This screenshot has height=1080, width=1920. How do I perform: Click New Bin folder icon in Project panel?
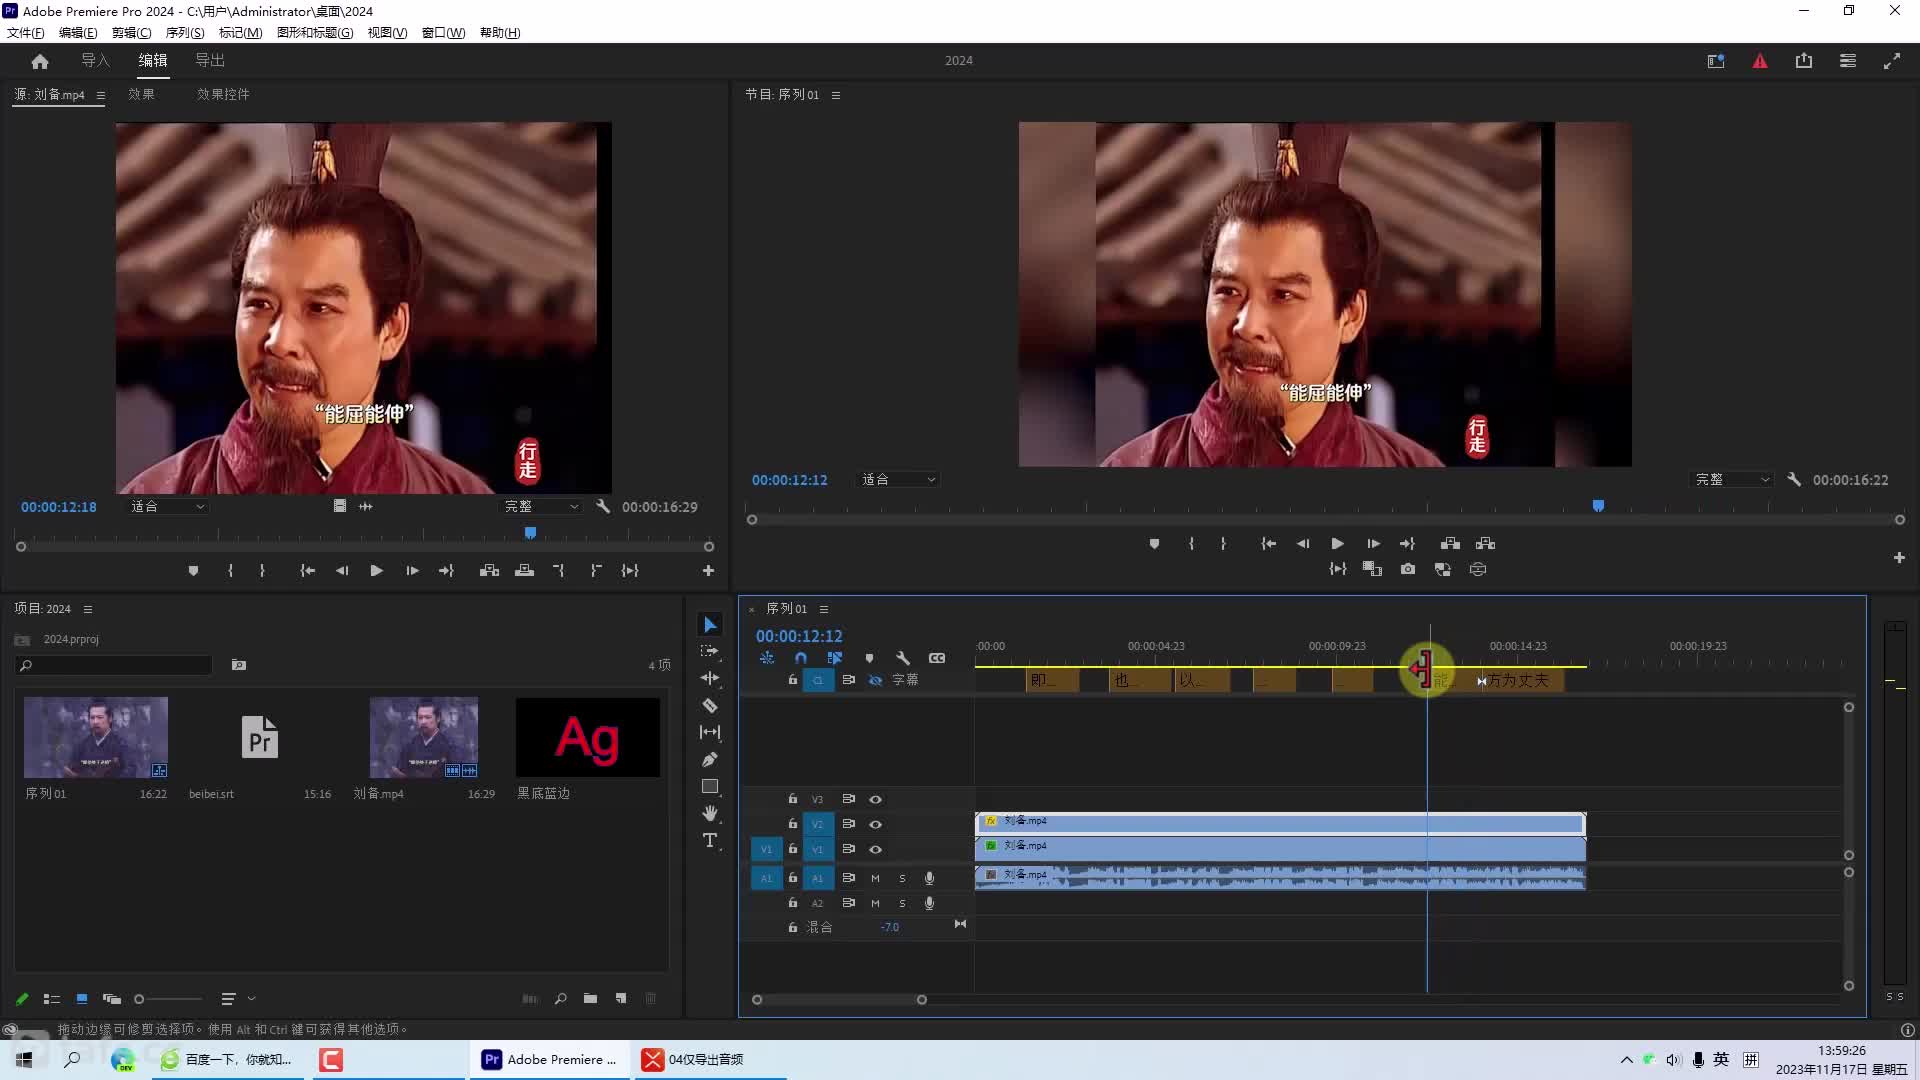(x=590, y=998)
